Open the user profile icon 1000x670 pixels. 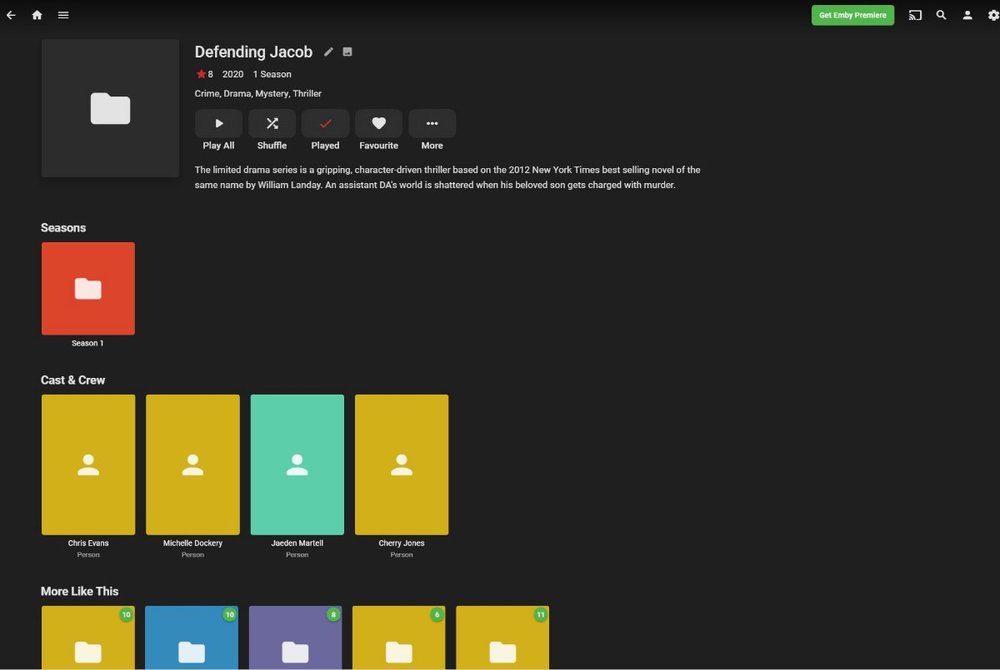click(967, 15)
